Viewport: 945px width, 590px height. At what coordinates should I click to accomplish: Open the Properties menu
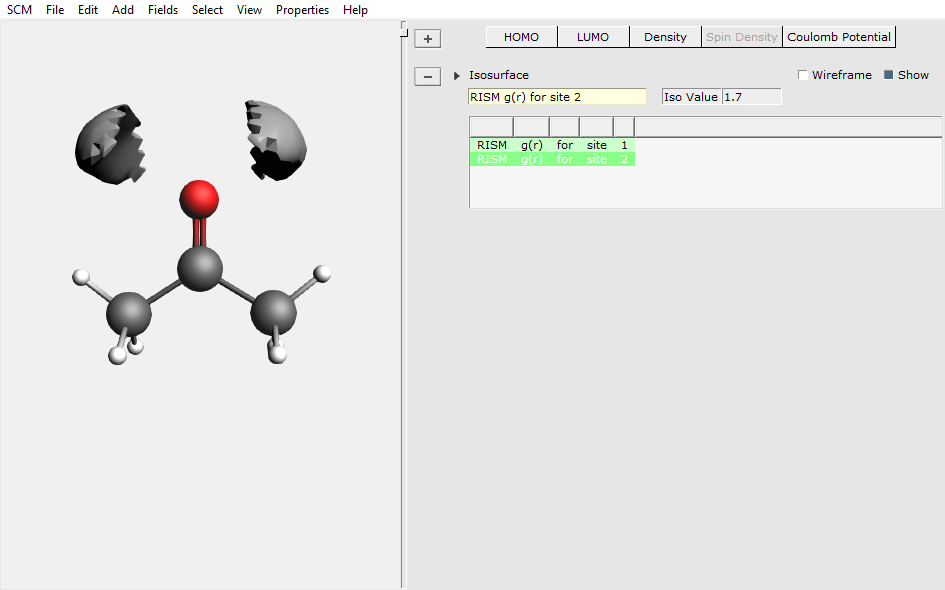[302, 10]
